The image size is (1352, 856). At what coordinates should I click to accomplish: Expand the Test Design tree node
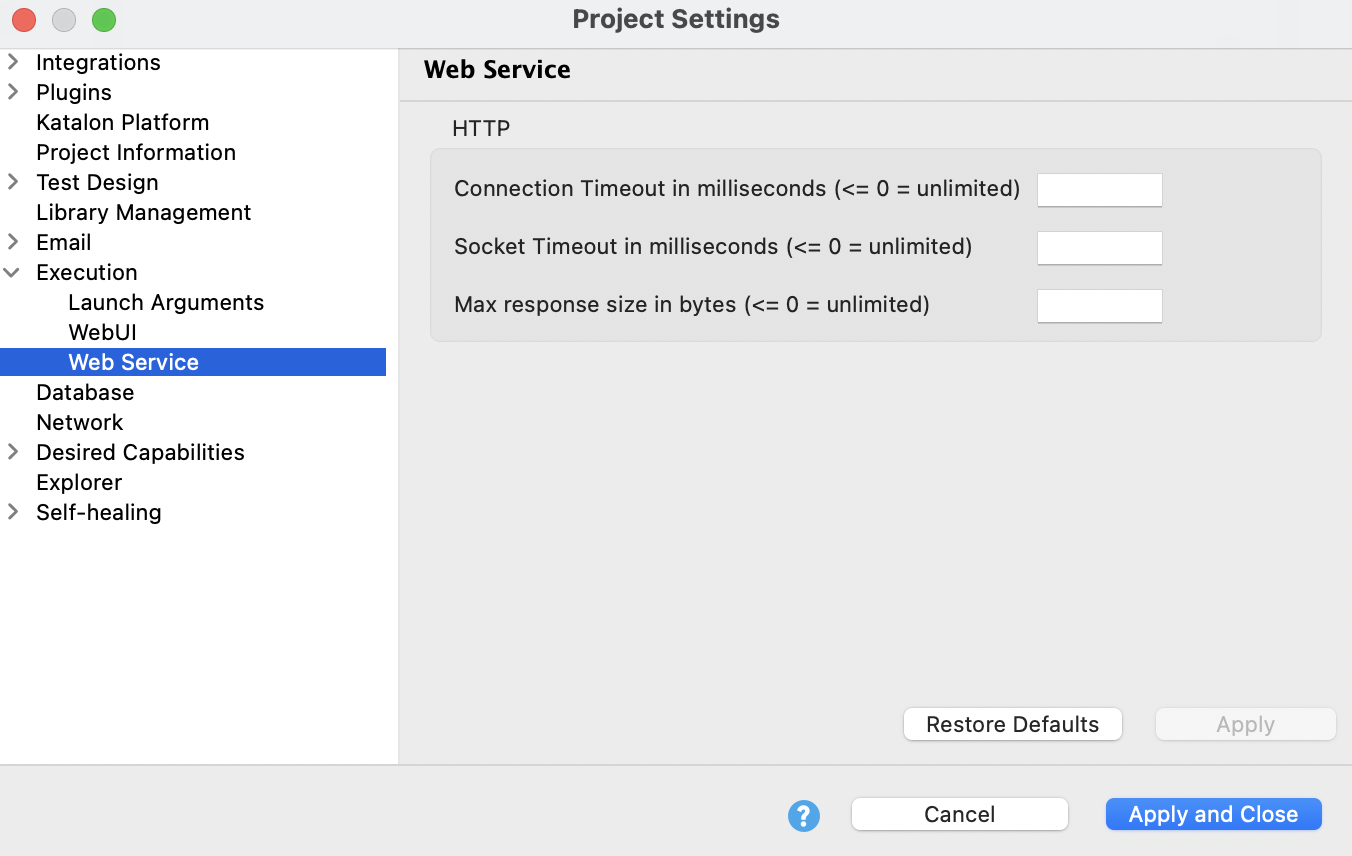(13, 182)
